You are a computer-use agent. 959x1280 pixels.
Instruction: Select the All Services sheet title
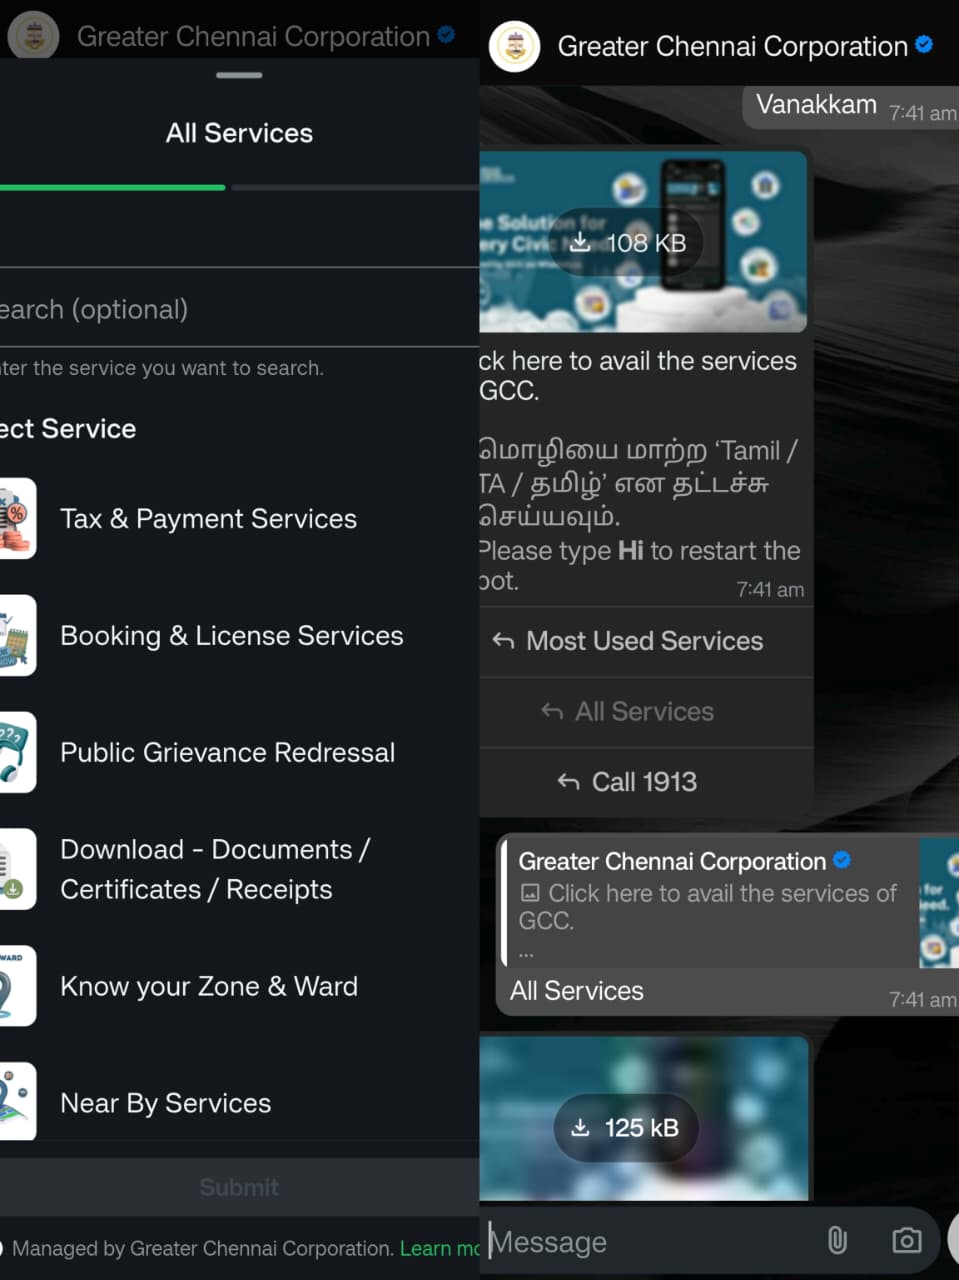pos(239,133)
